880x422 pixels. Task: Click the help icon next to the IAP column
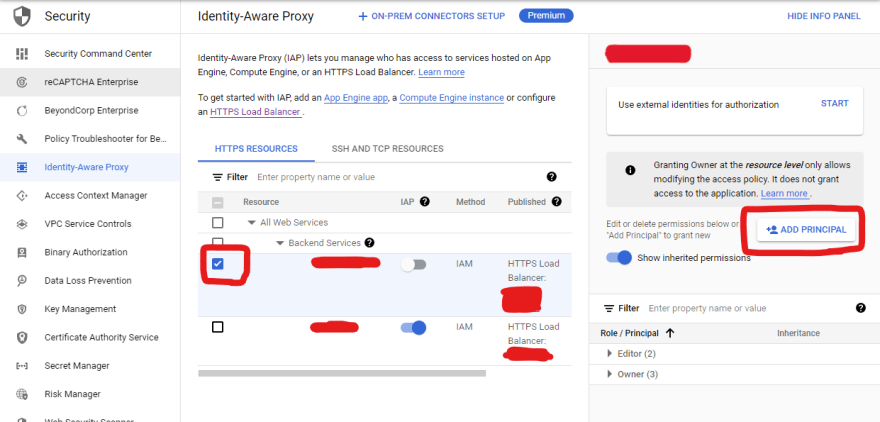click(425, 201)
